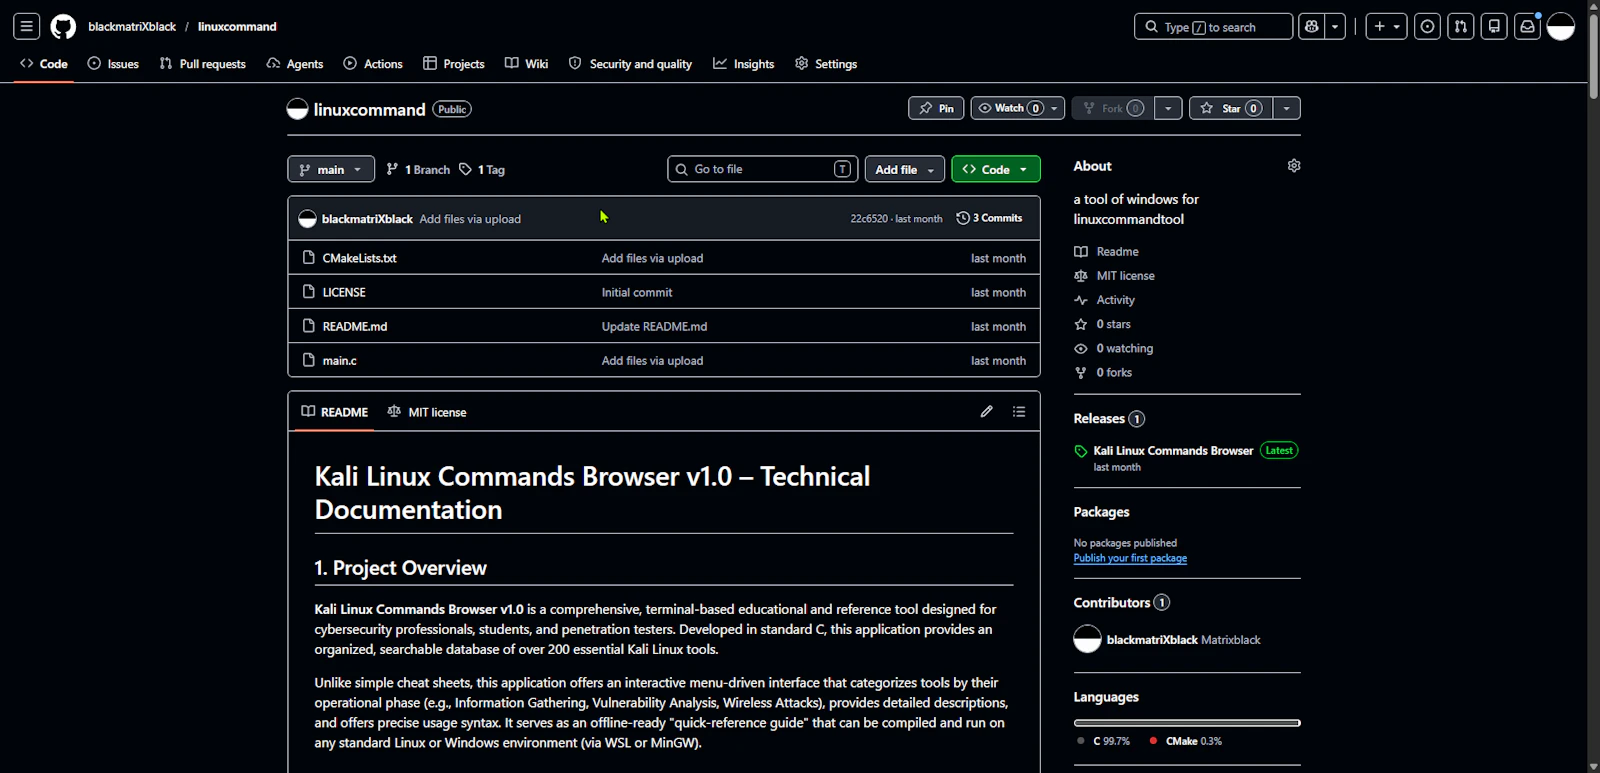The image size is (1600, 773).
Task: Select the README tab in file viewer
Action: tap(335, 412)
